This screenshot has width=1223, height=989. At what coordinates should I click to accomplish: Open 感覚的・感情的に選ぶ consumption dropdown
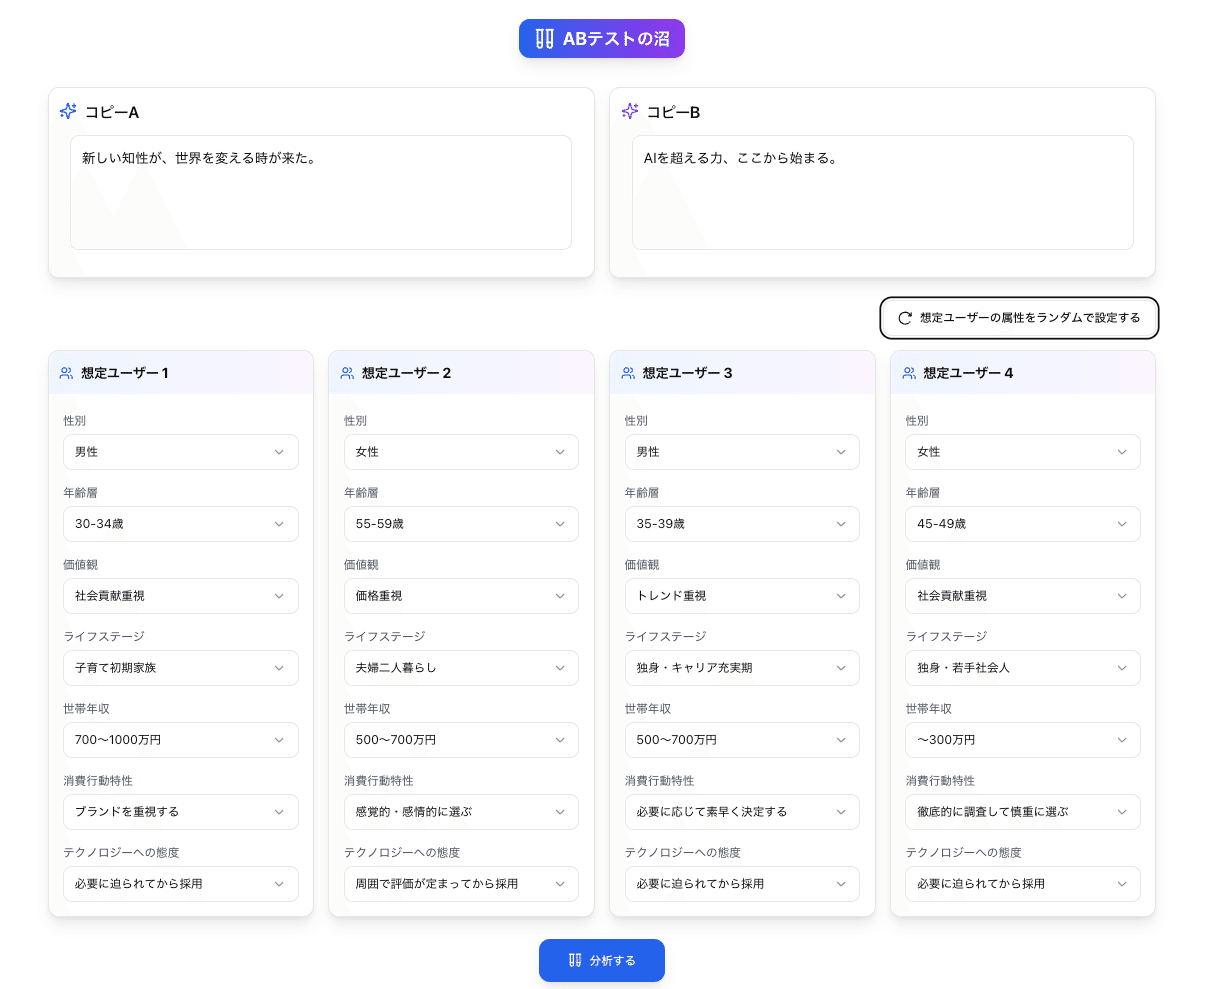click(x=461, y=812)
